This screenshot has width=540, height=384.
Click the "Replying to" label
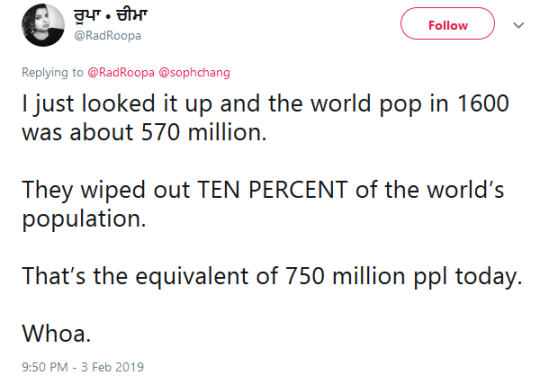click(x=52, y=72)
